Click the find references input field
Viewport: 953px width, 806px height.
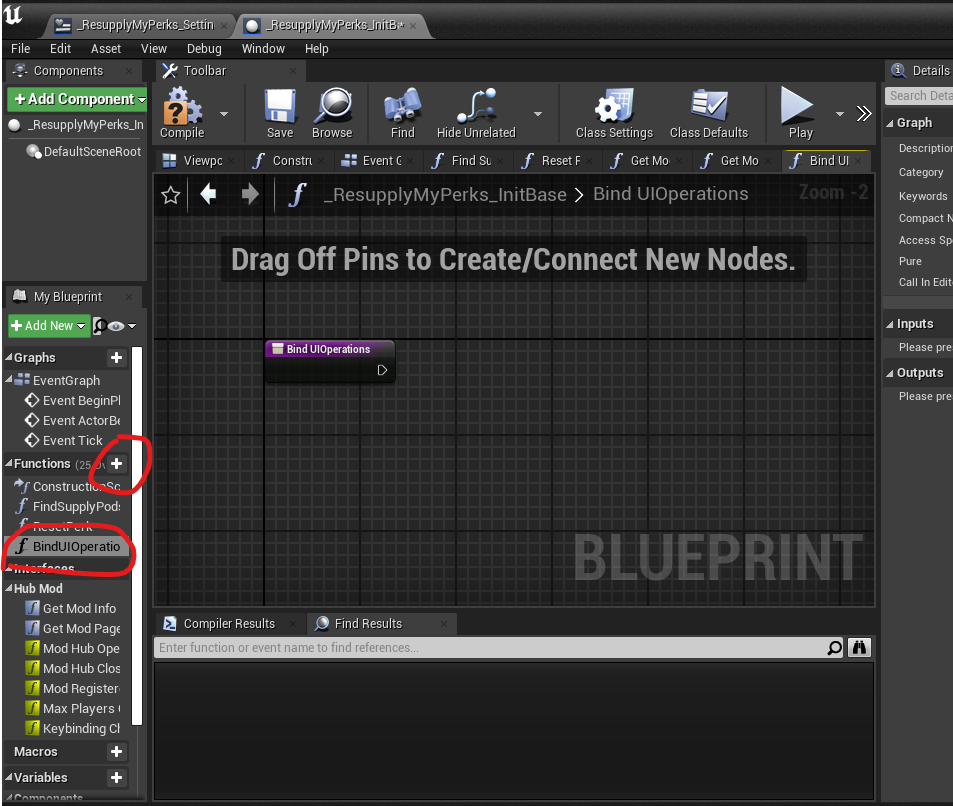tap(489, 648)
